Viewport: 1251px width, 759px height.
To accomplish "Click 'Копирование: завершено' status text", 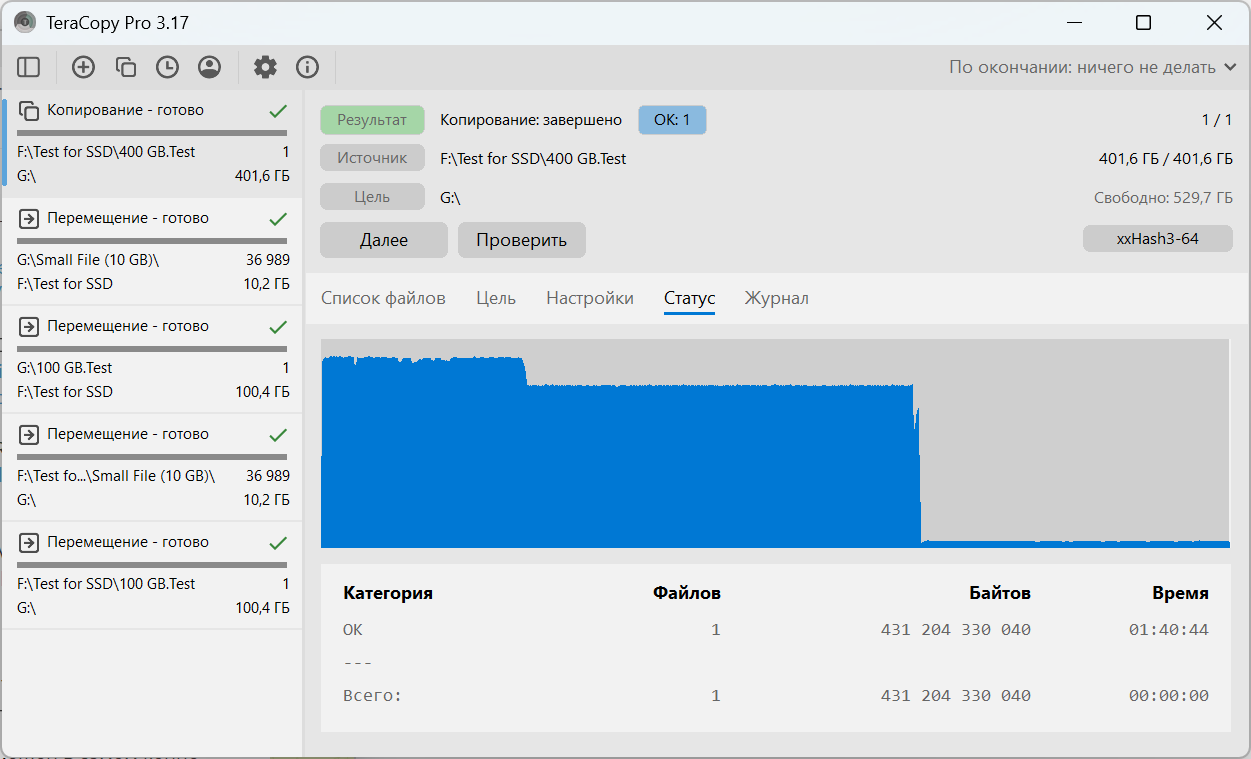I will 531,120.
